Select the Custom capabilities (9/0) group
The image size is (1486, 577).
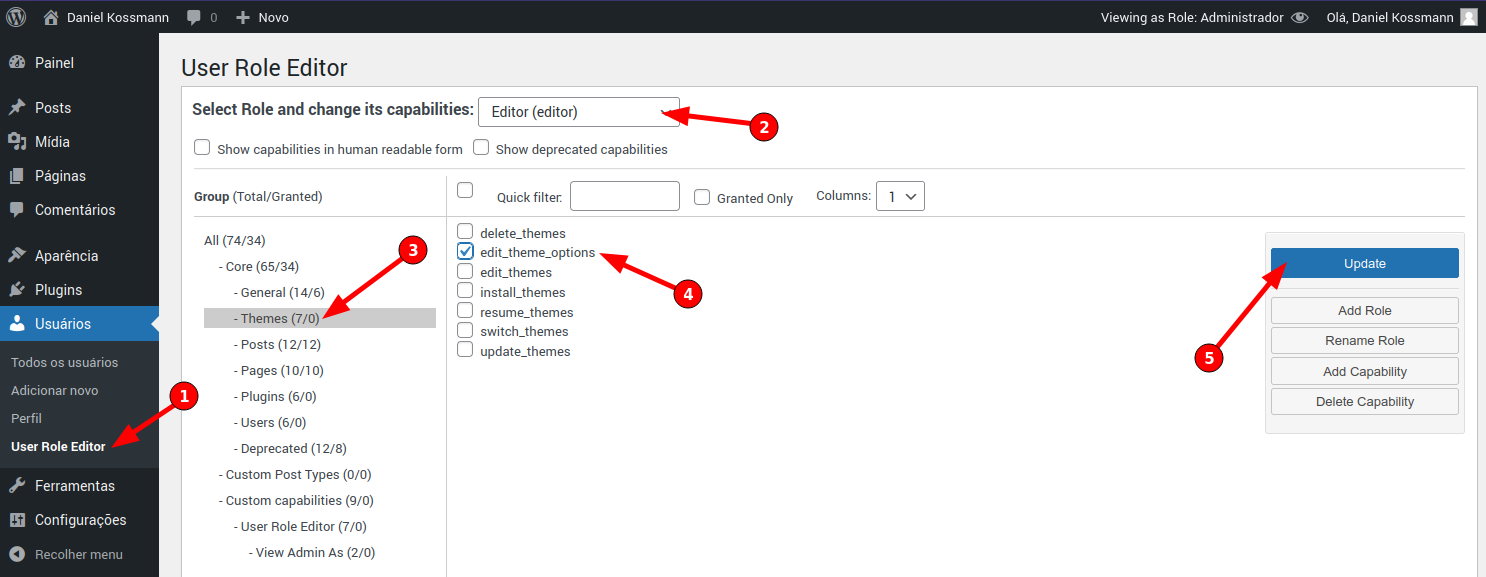[x=296, y=500]
